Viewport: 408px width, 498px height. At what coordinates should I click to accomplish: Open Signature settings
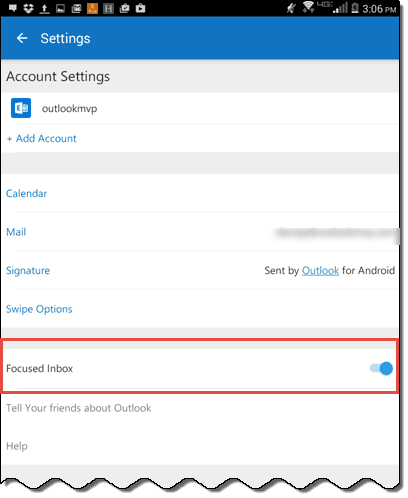(x=28, y=270)
